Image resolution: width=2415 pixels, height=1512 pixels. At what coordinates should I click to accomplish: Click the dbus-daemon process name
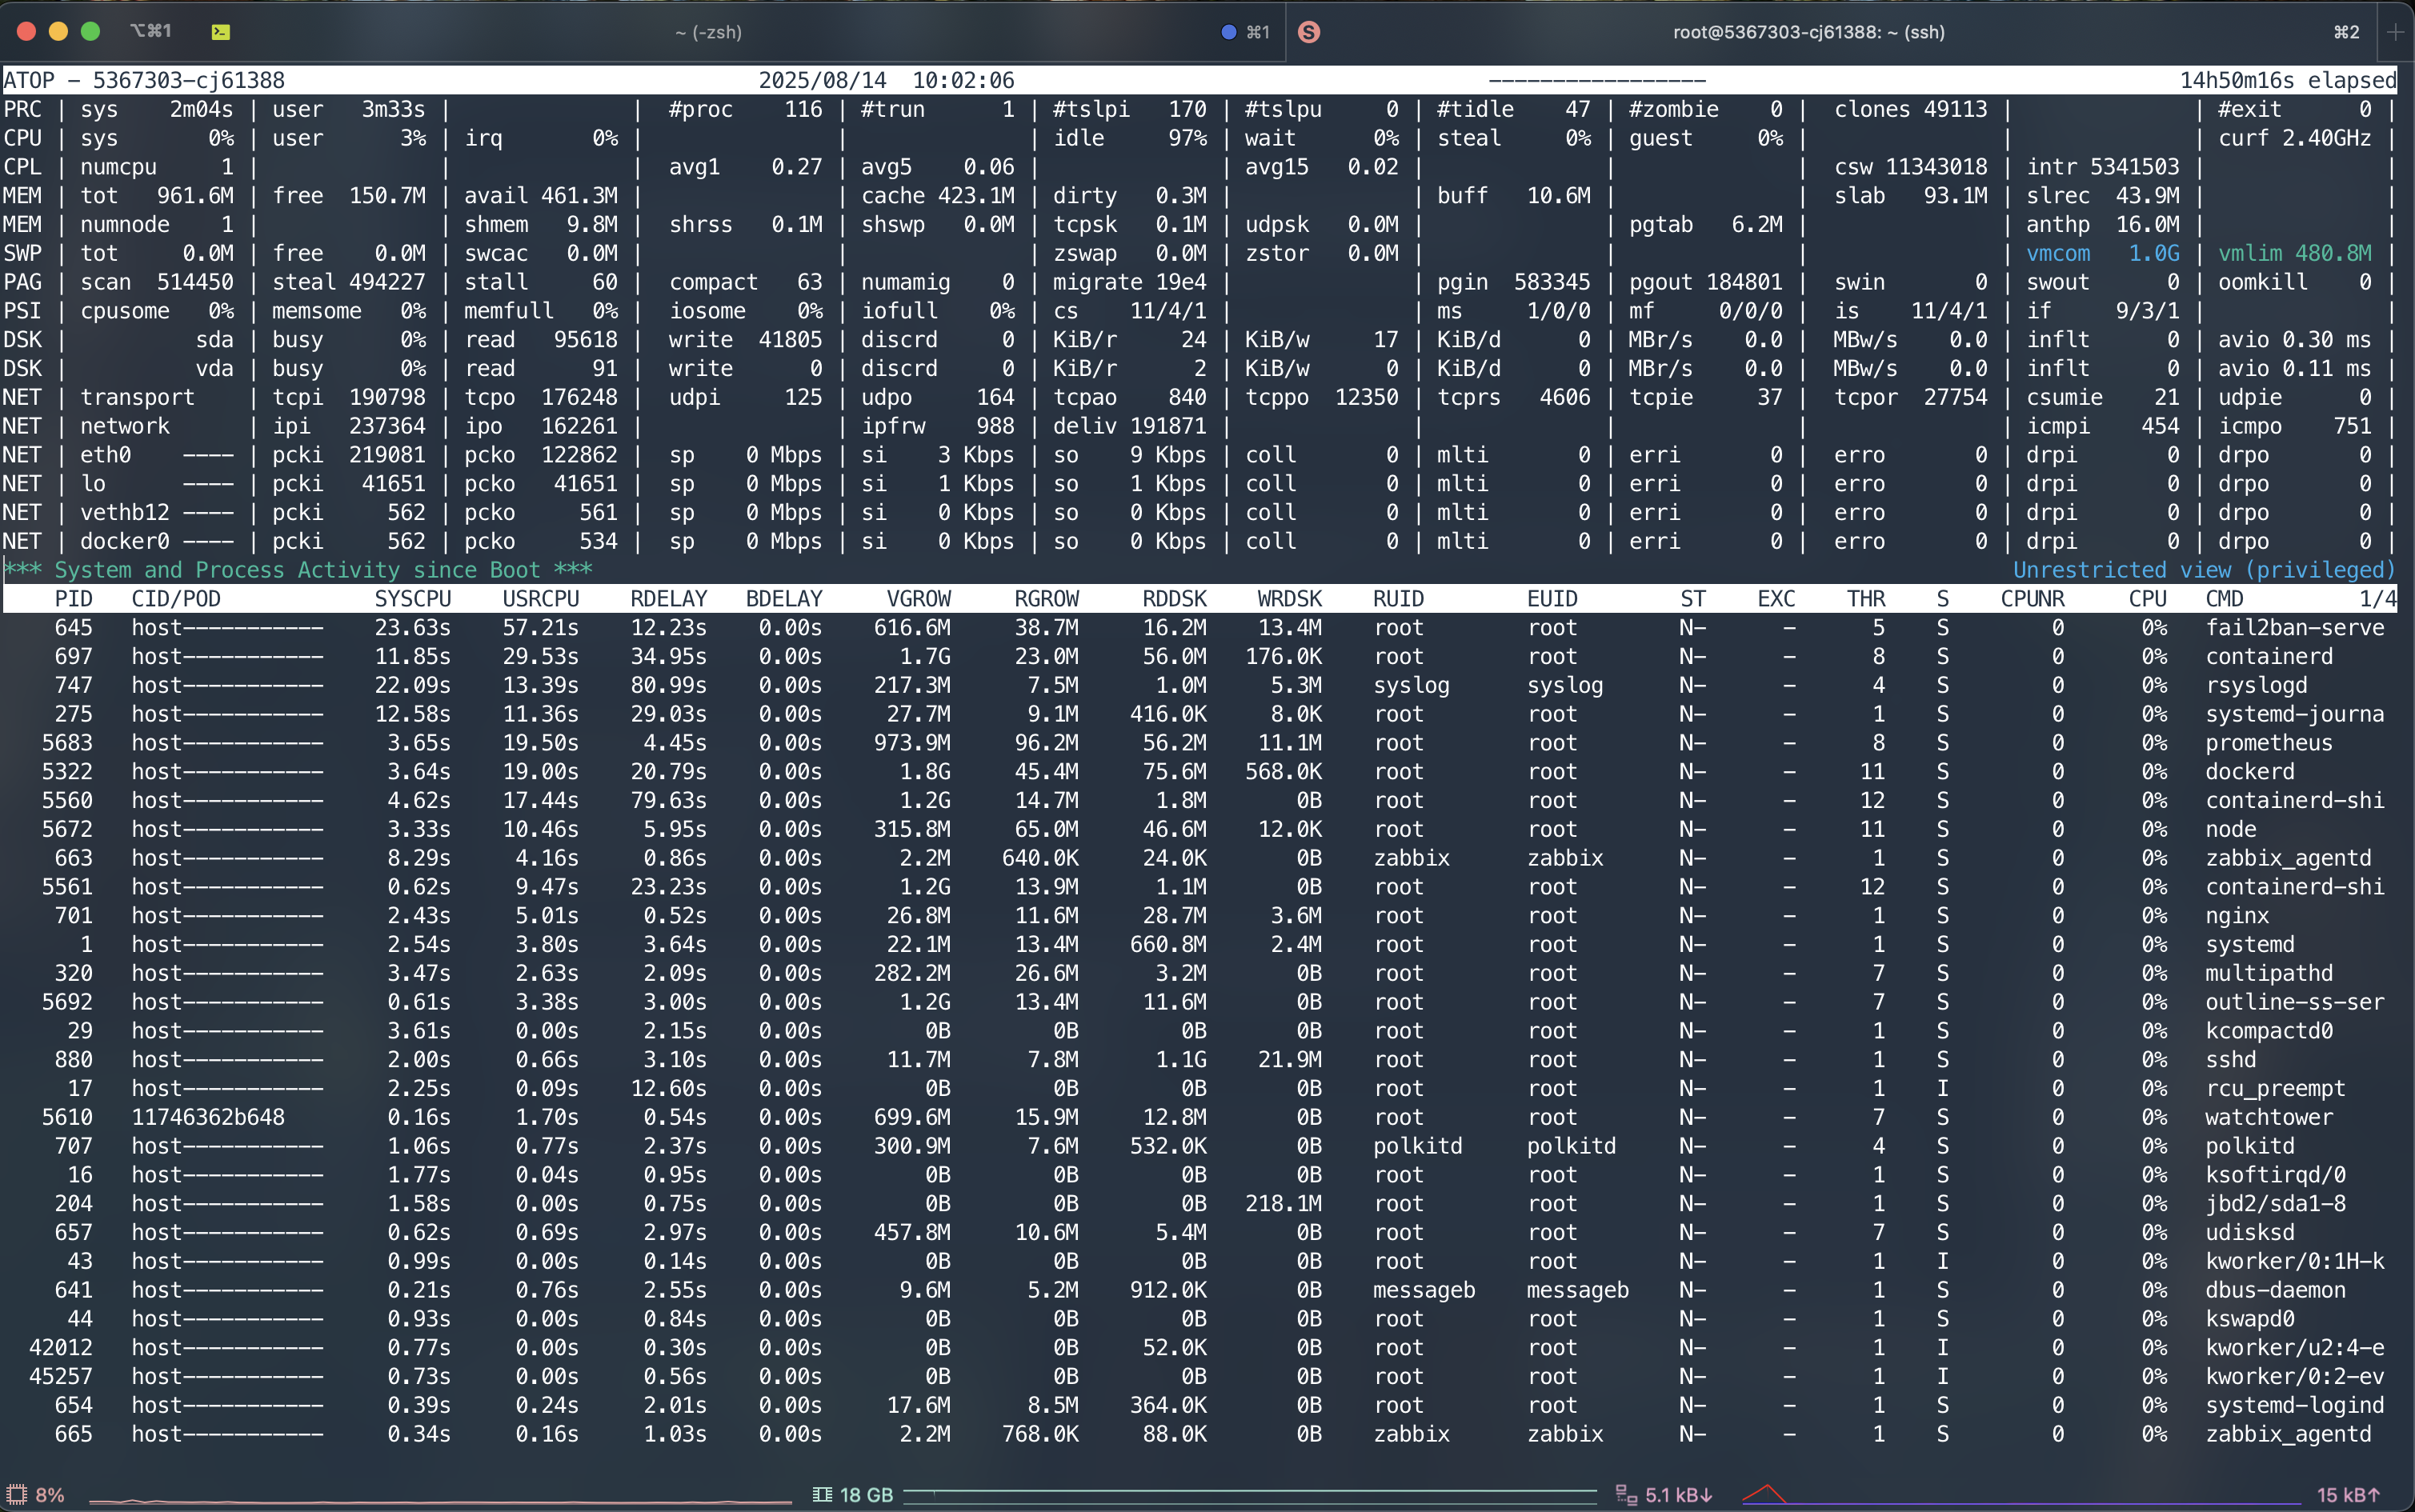tap(2276, 1290)
